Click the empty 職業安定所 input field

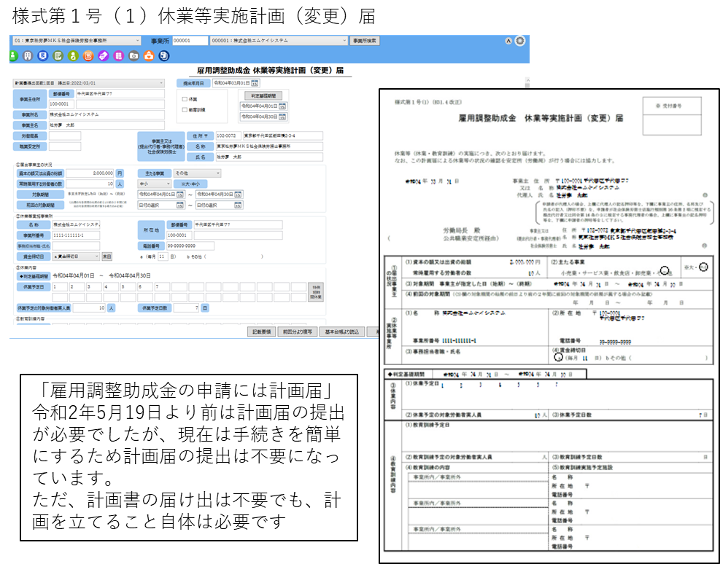[x=65, y=147]
